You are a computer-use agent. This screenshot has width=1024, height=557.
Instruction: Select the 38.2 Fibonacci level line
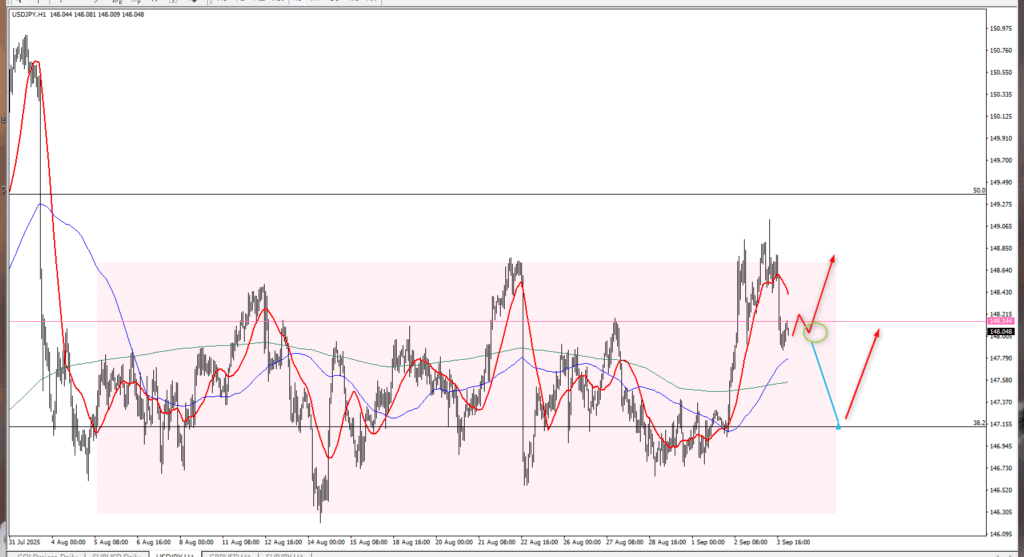pyautogui.click(x=500, y=427)
